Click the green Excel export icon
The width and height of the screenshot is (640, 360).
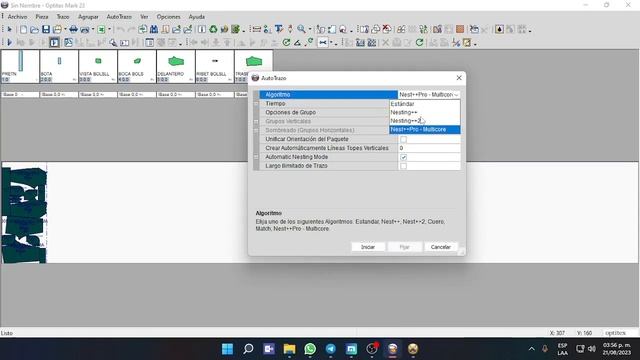tap(101, 29)
